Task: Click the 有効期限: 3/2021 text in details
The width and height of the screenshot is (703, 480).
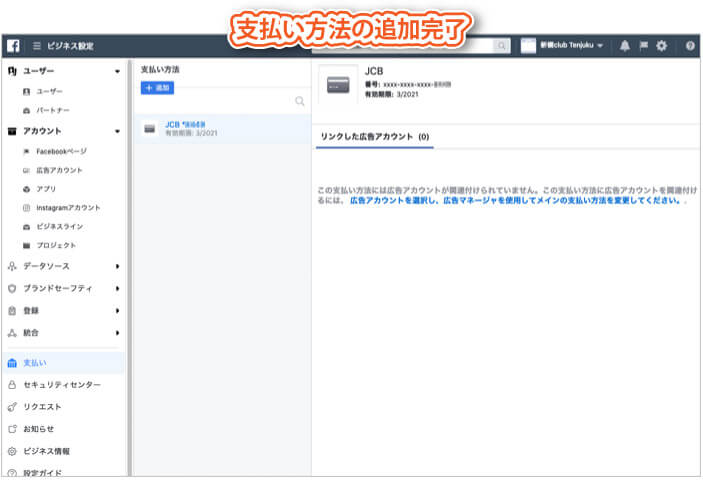Action: [x=392, y=95]
